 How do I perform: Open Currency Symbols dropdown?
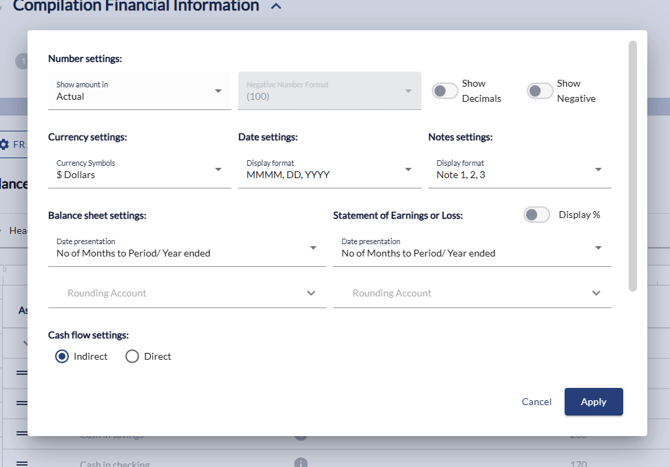tap(139, 169)
